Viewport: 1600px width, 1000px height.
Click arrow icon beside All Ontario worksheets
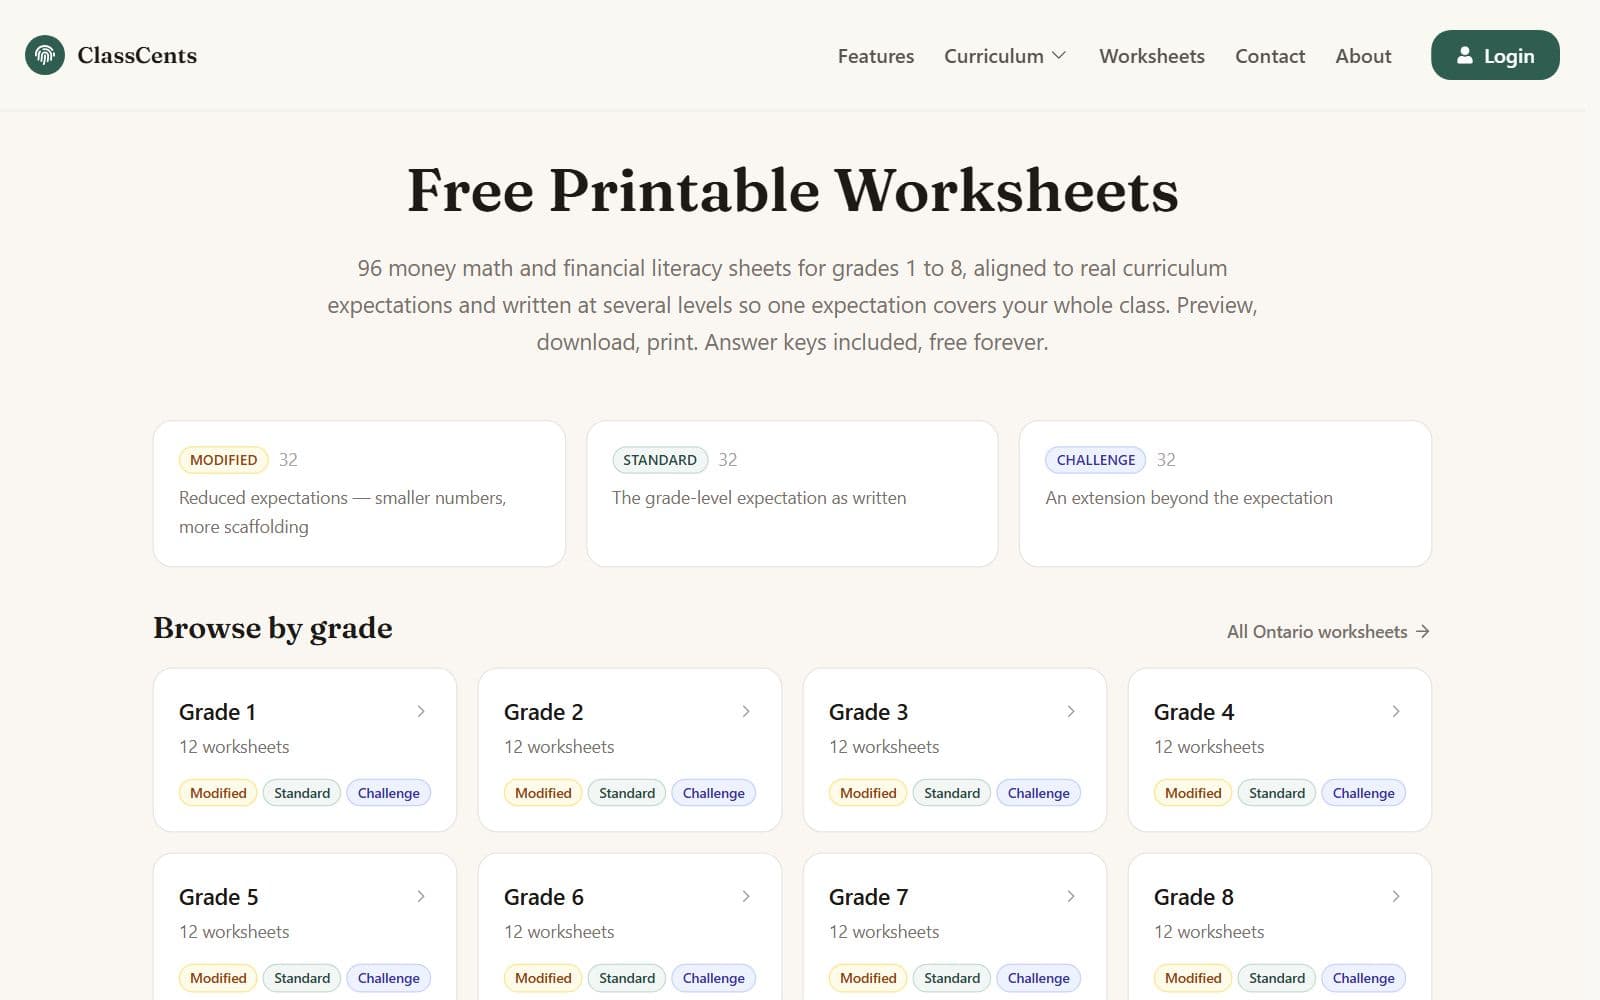point(1422,632)
